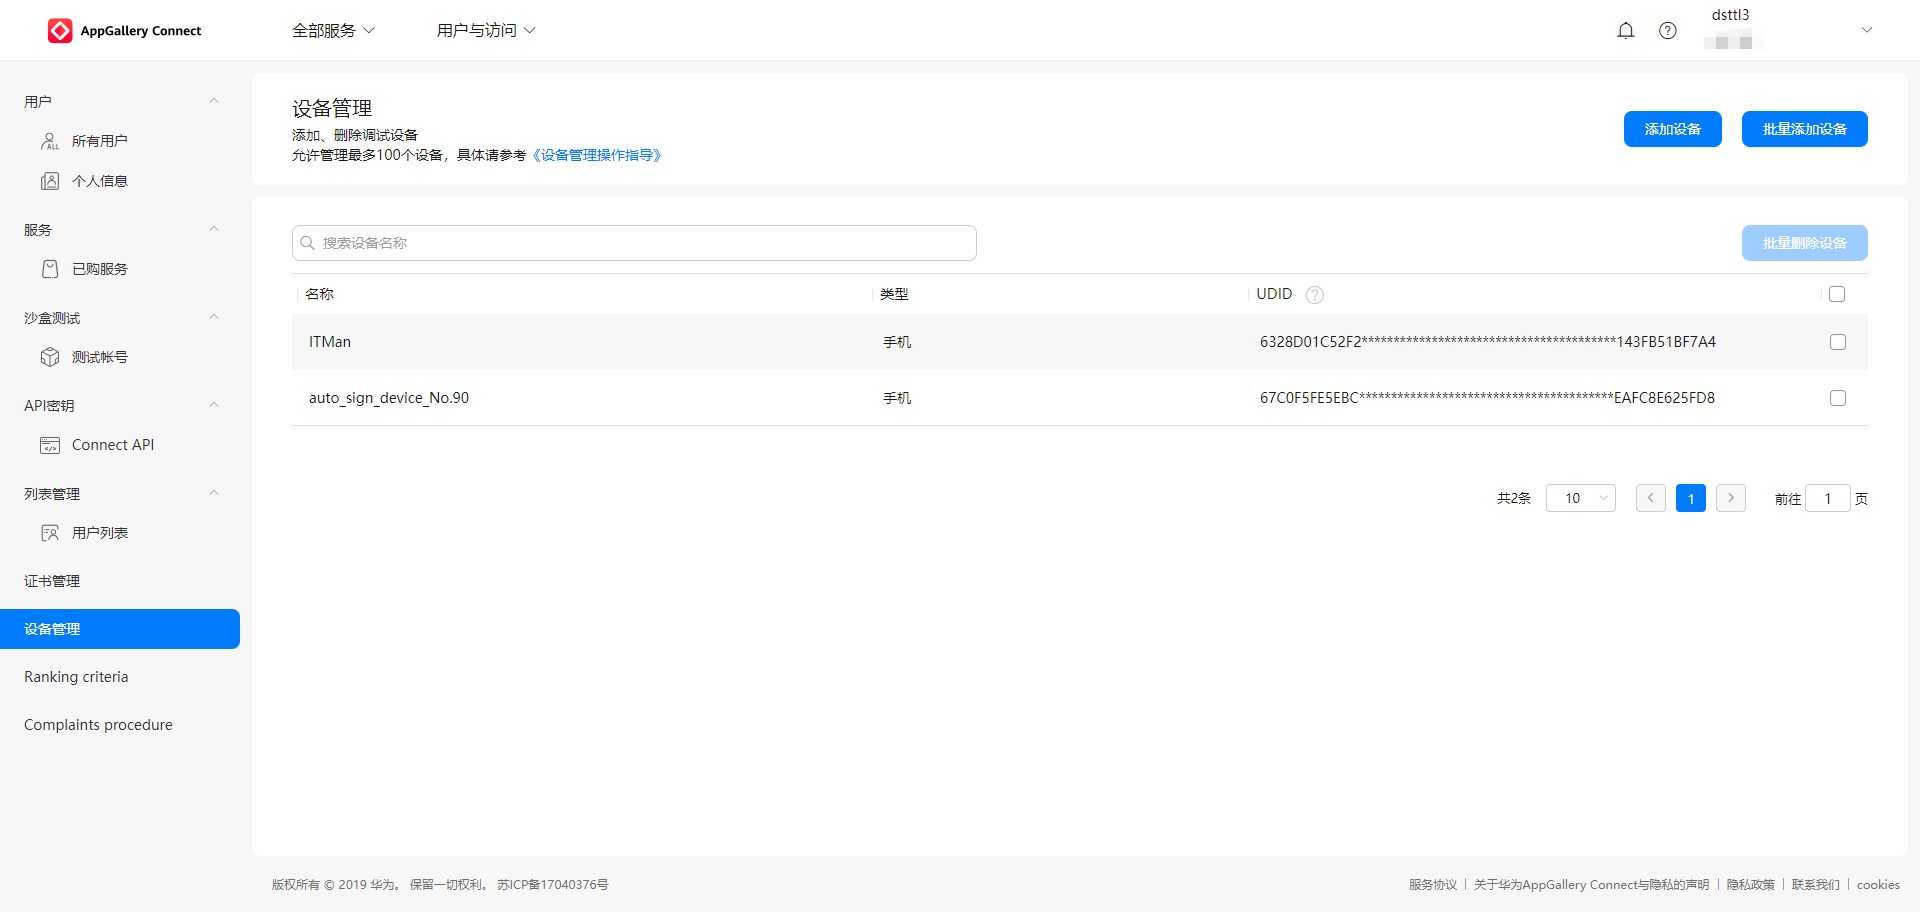This screenshot has width=1920, height=912.
Task: Open Connect API from the sidebar
Action: [112, 445]
